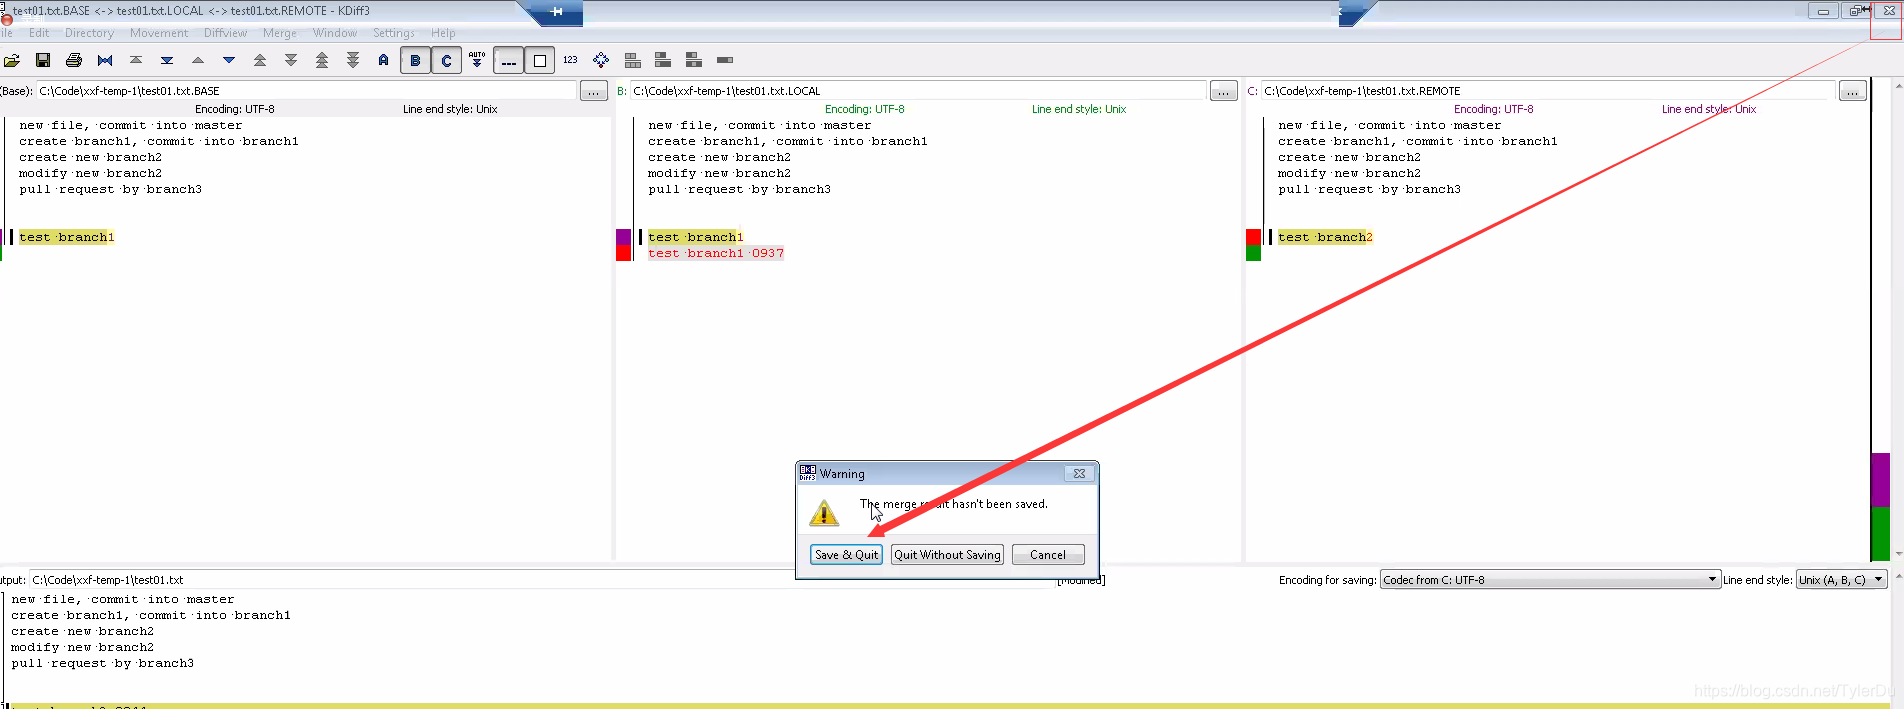Image resolution: width=1904 pixels, height=709 pixels.
Task: Click green block in overview column
Action: 1880,534
